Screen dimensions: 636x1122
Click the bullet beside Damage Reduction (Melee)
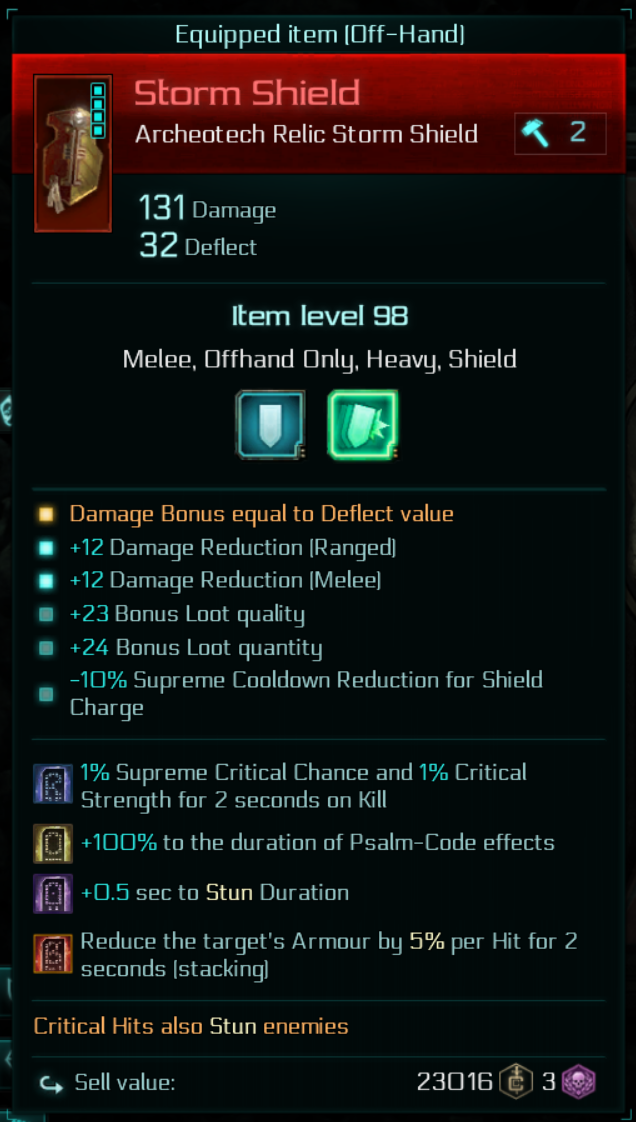[46, 581]
